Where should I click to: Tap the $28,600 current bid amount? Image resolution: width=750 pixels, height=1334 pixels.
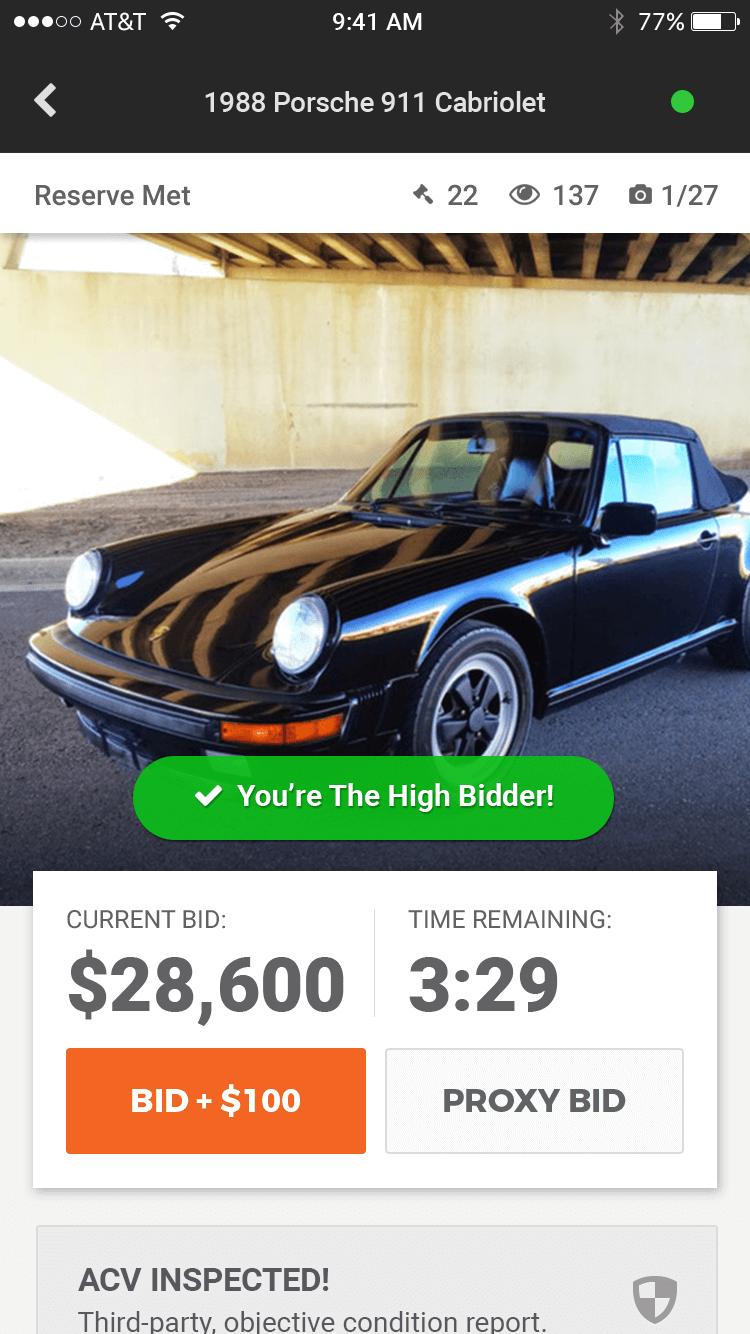tap(206, 986)
